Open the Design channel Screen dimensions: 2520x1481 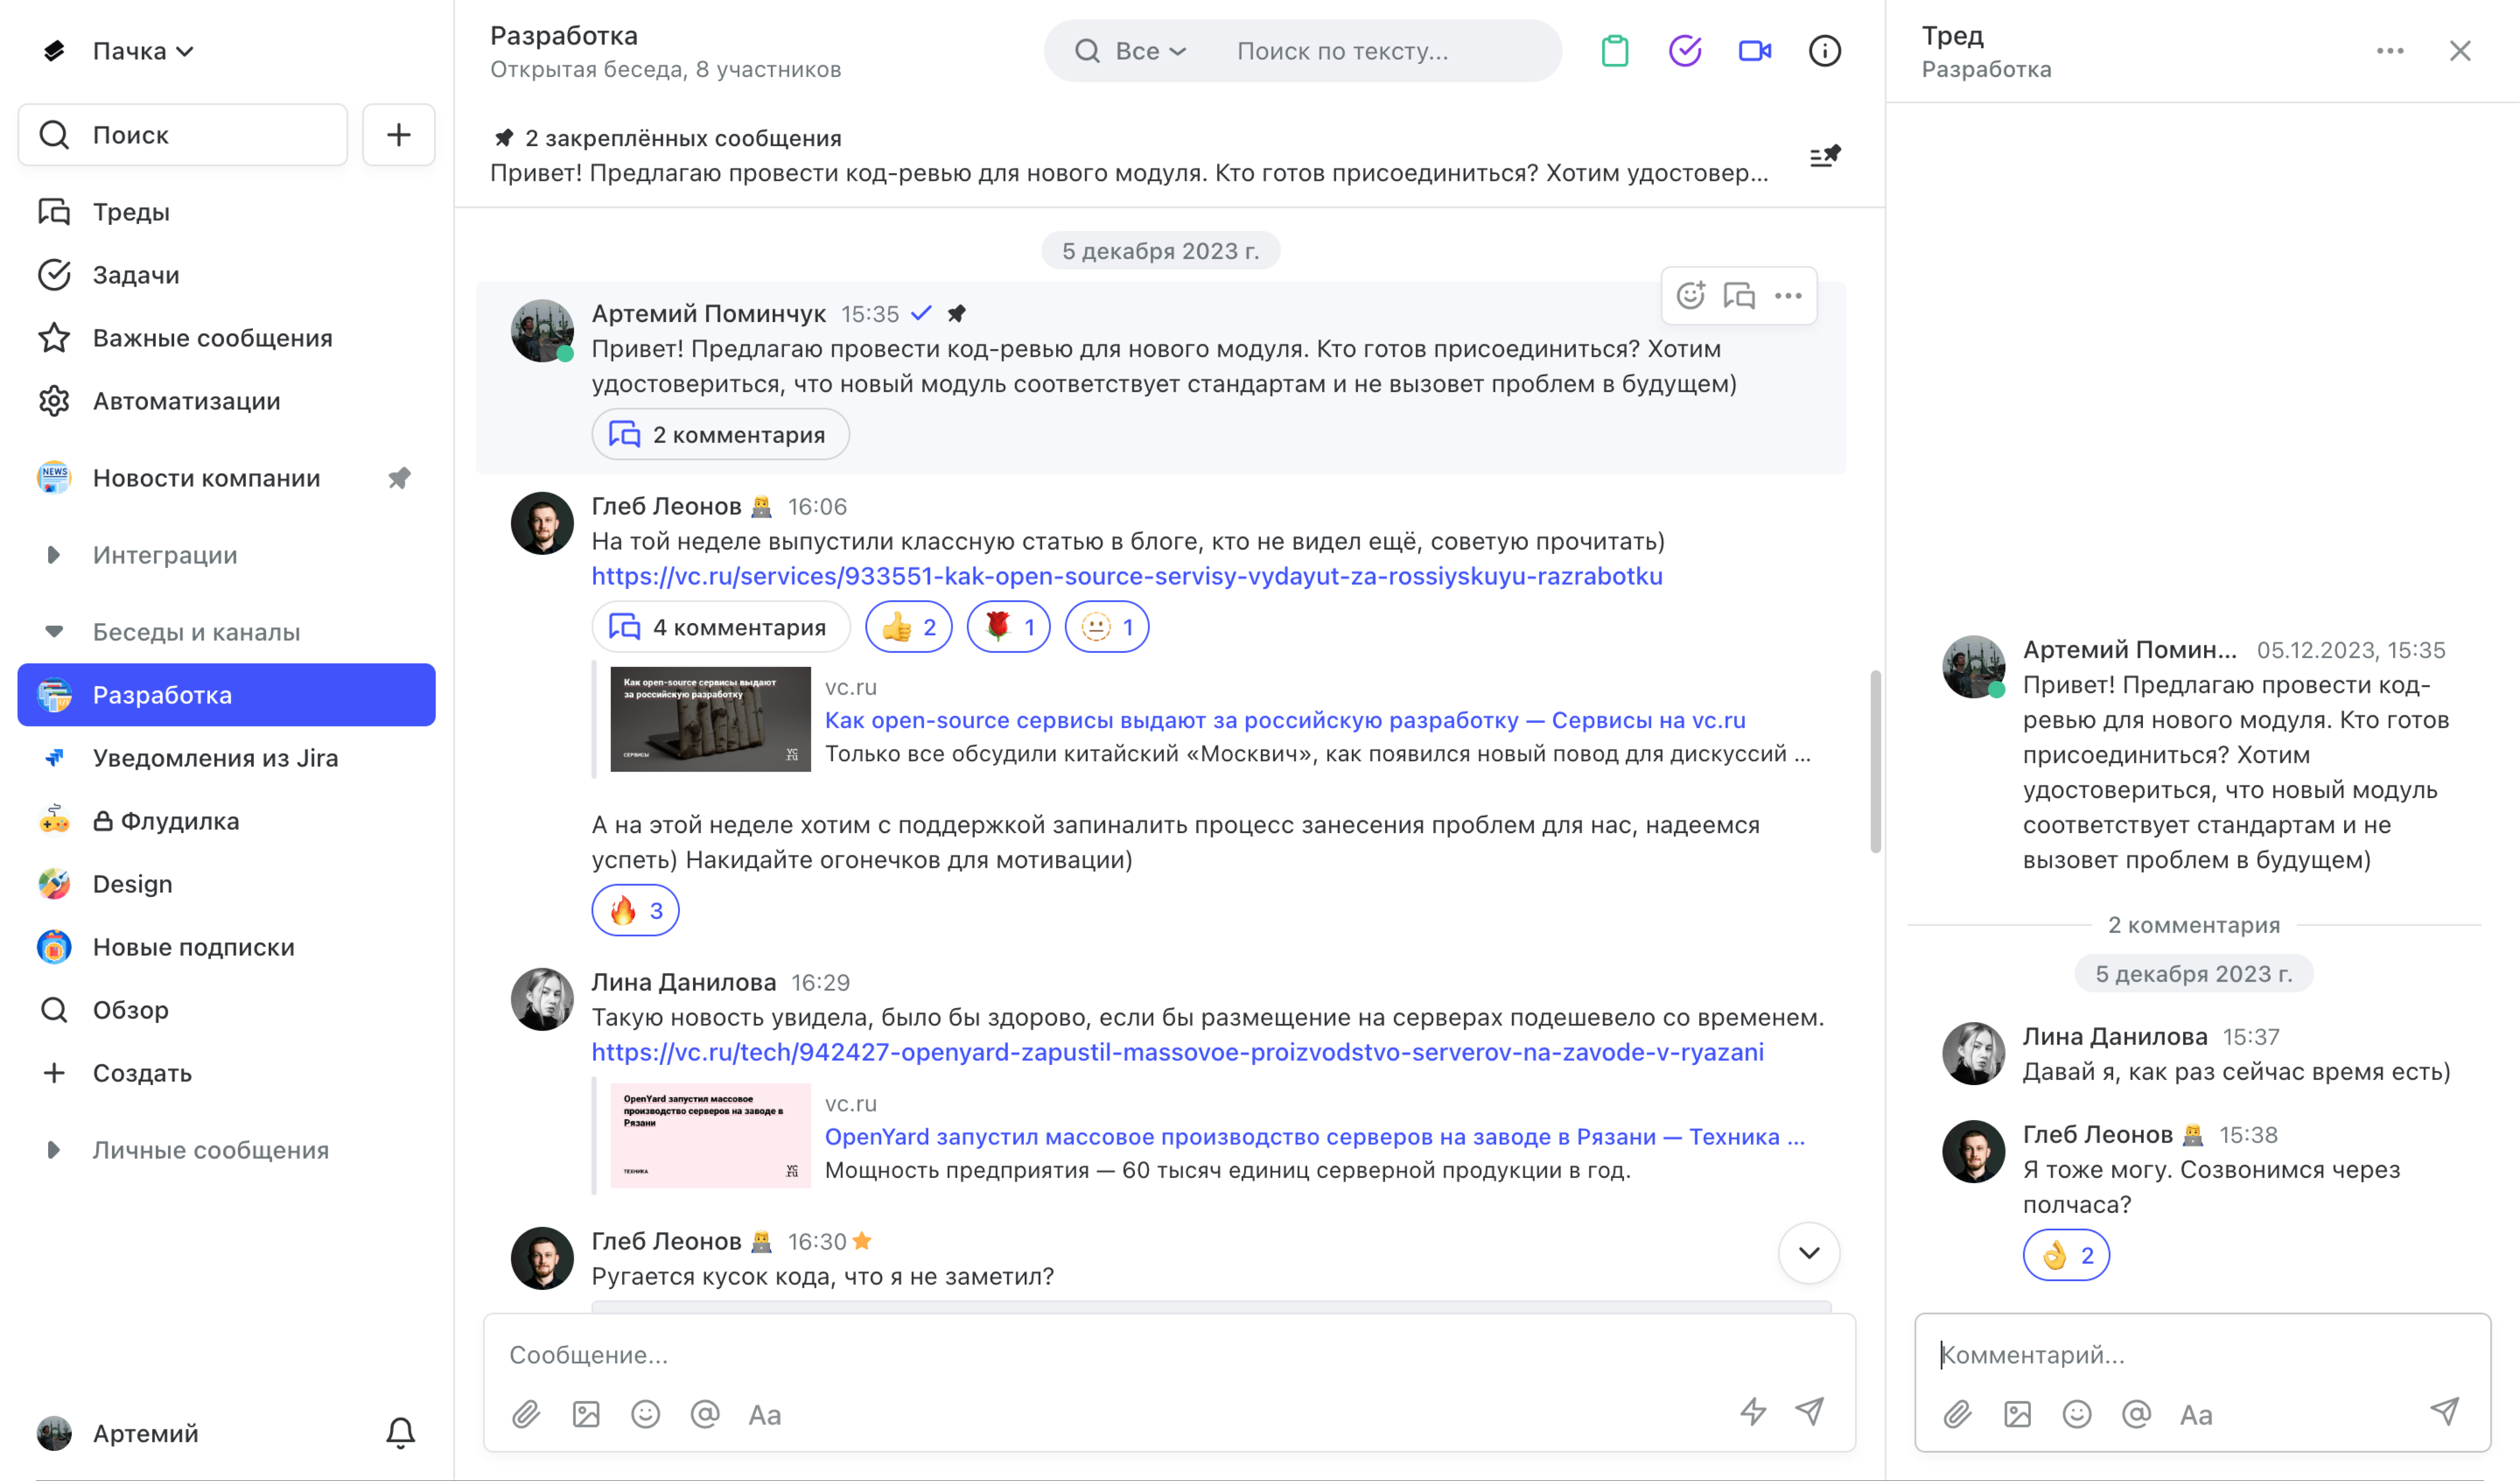[227, 884]
